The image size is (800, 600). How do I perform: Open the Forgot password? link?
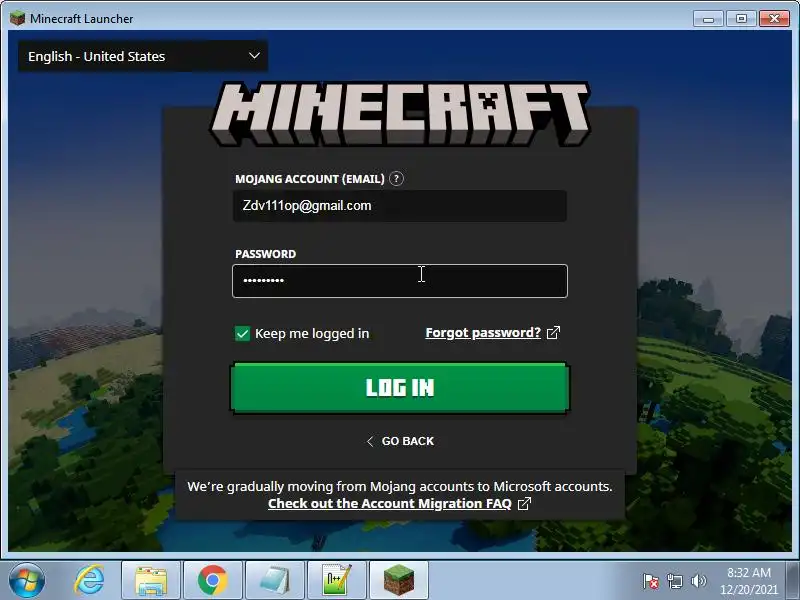pos(483,333)
